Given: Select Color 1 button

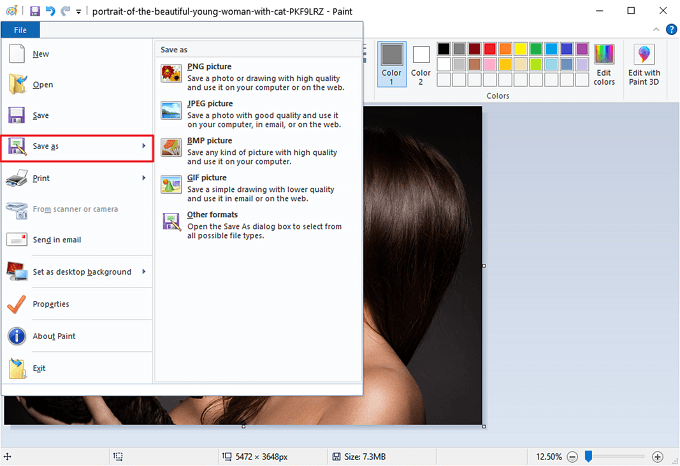Looking at the screenshot, I should (x=392, y=64).
